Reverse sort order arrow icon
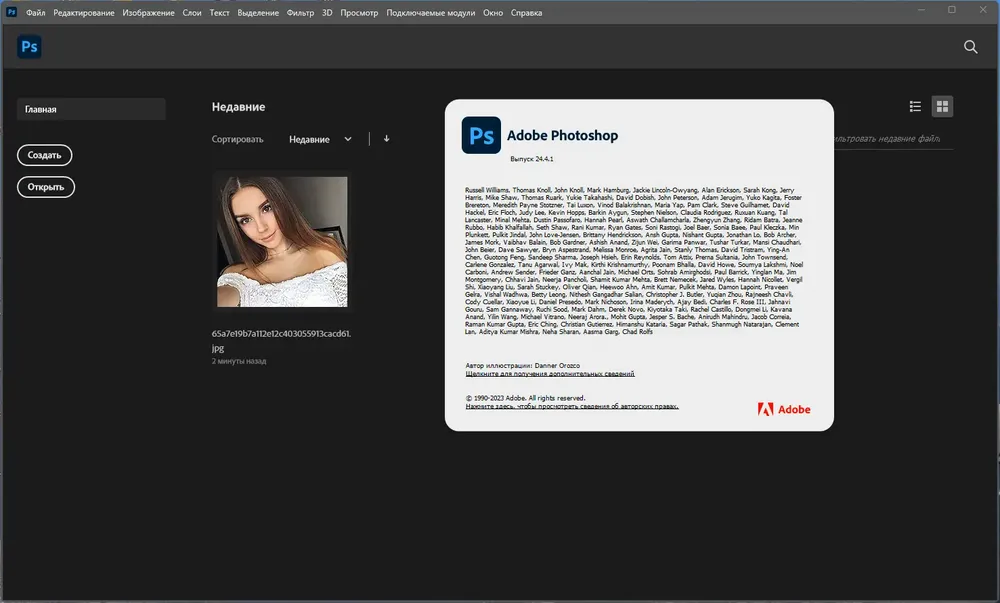 coord(386,138)
